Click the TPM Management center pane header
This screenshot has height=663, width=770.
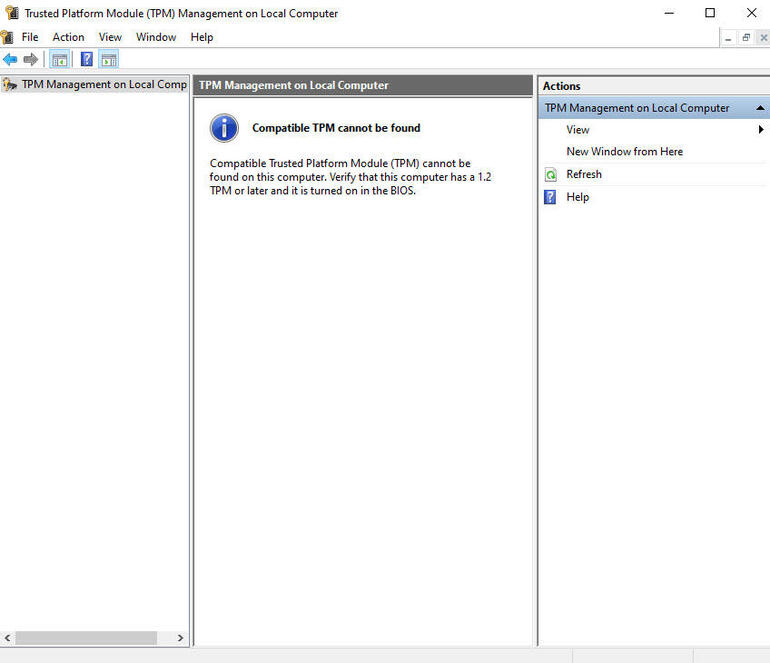click(363, 85)
